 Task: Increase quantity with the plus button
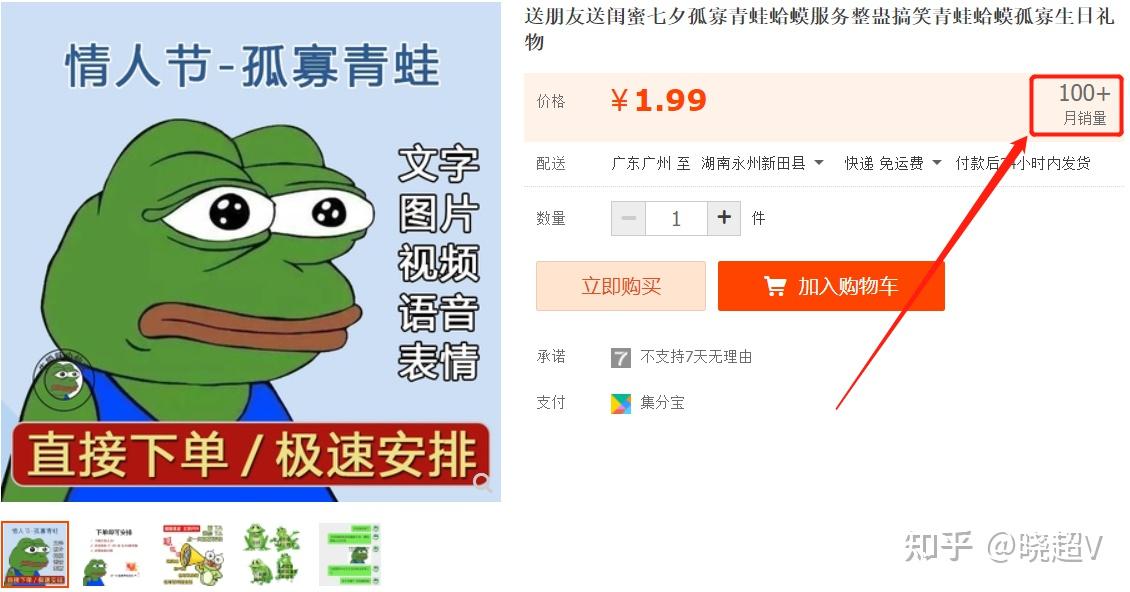click(x=724, y=218)
